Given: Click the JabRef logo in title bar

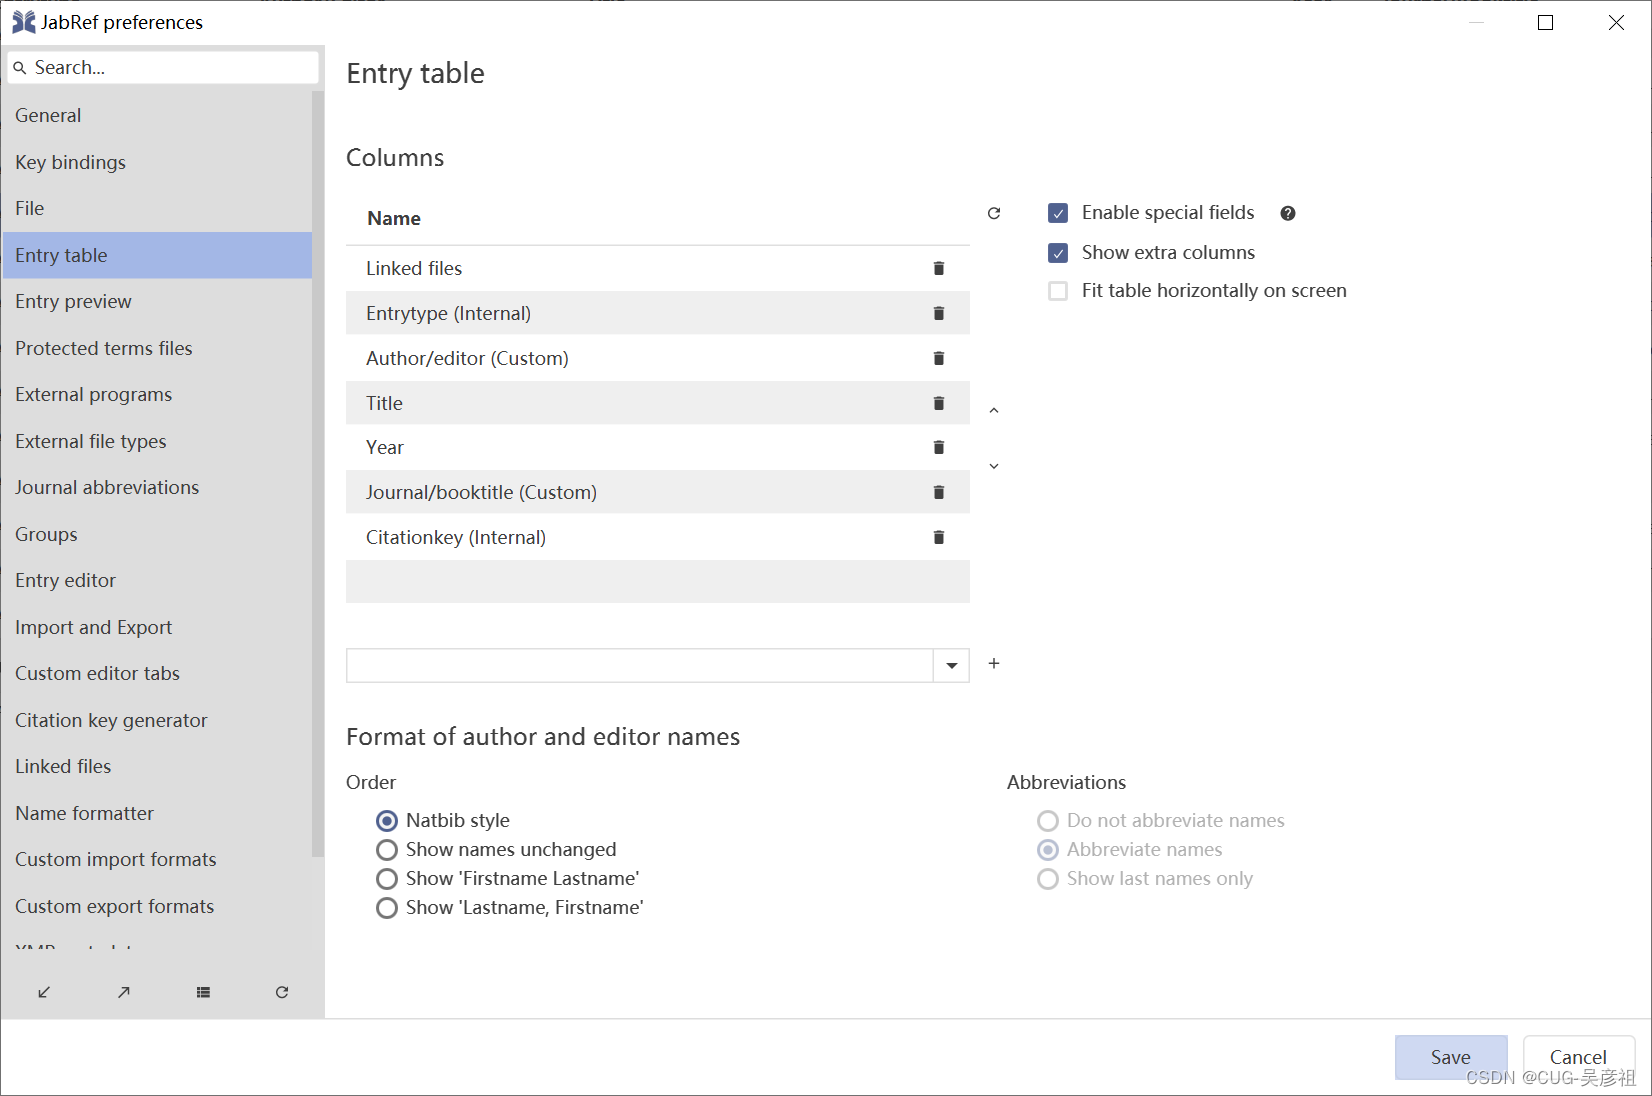Looking at the screenshot, I should pos(24,22).
